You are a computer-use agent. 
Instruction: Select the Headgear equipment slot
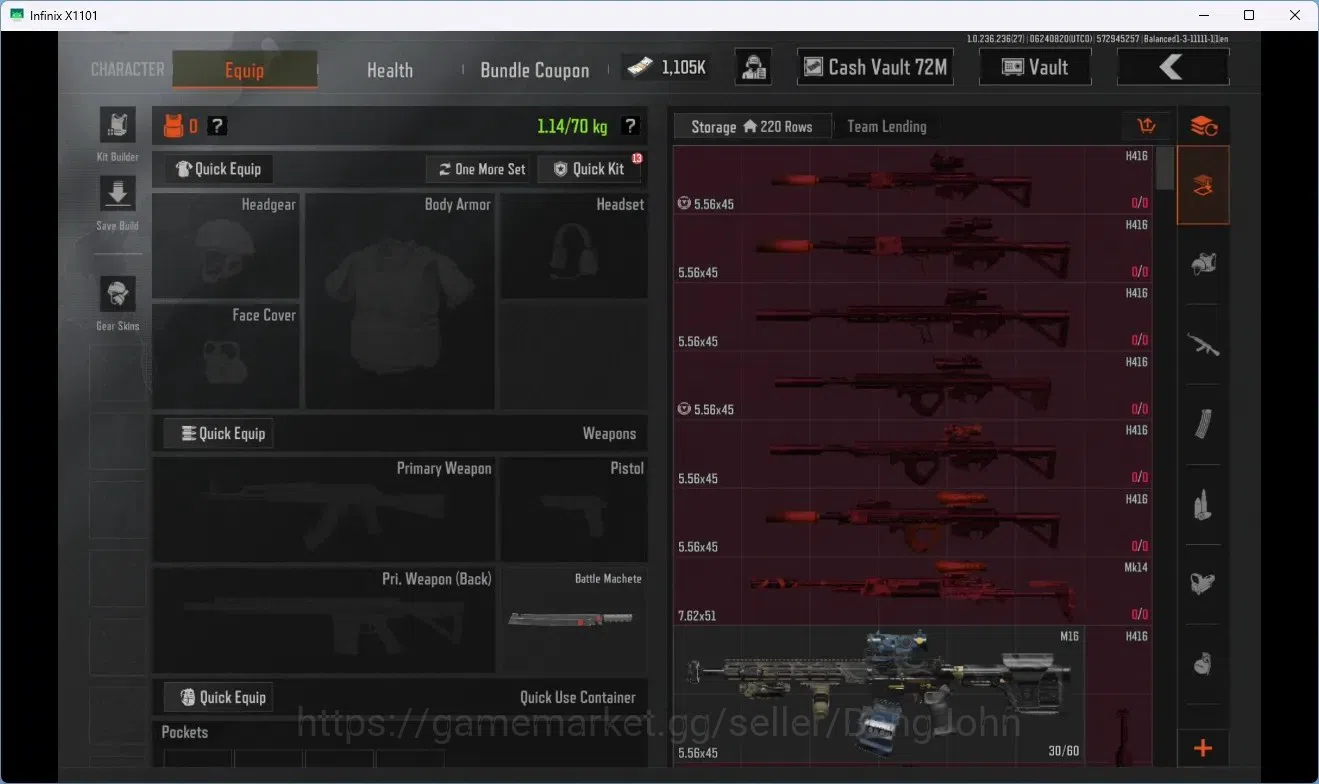(x=226, y=246)
